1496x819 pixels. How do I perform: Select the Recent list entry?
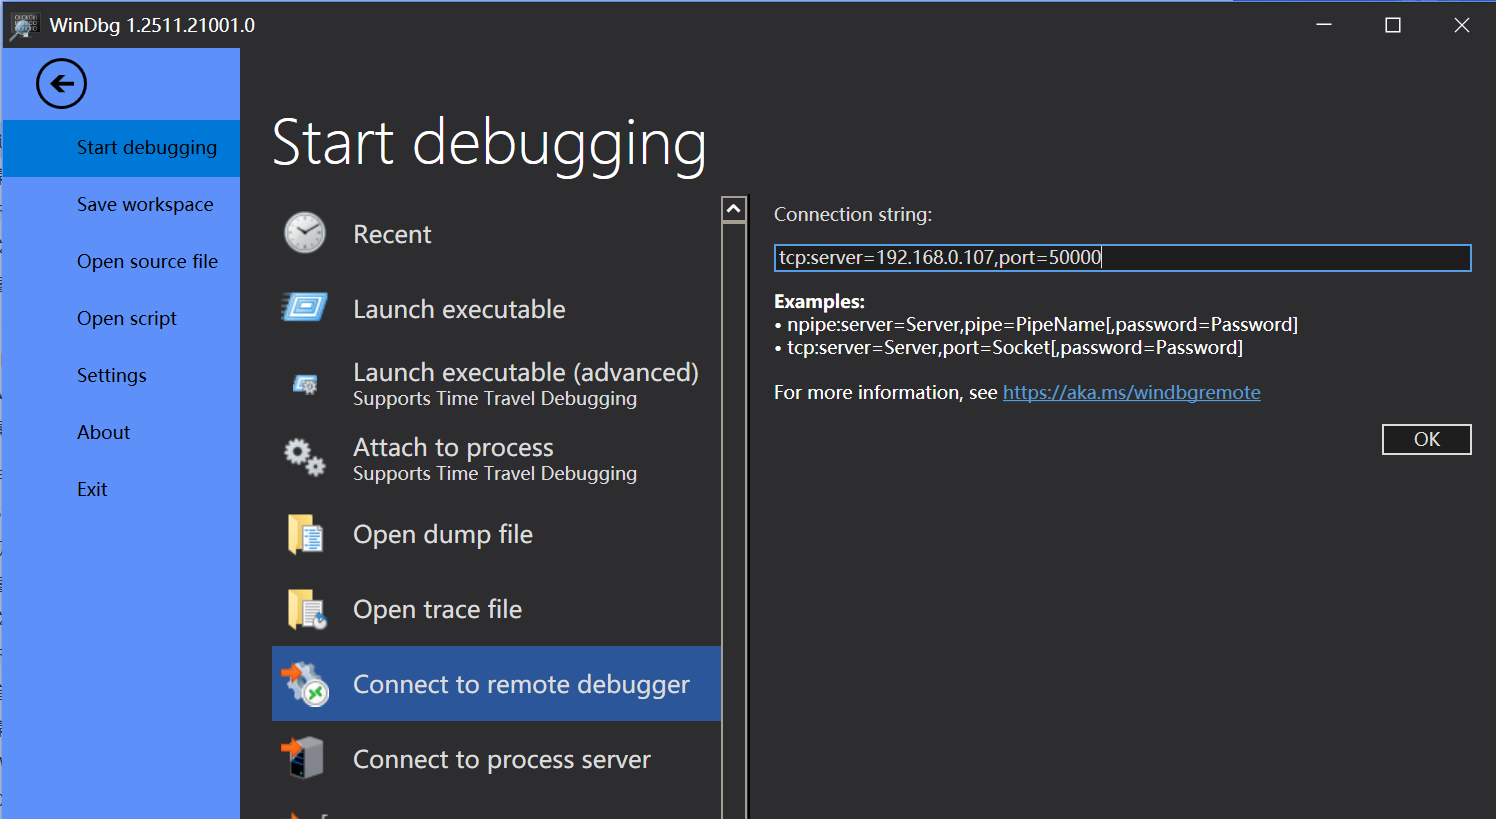coord(496,234)
